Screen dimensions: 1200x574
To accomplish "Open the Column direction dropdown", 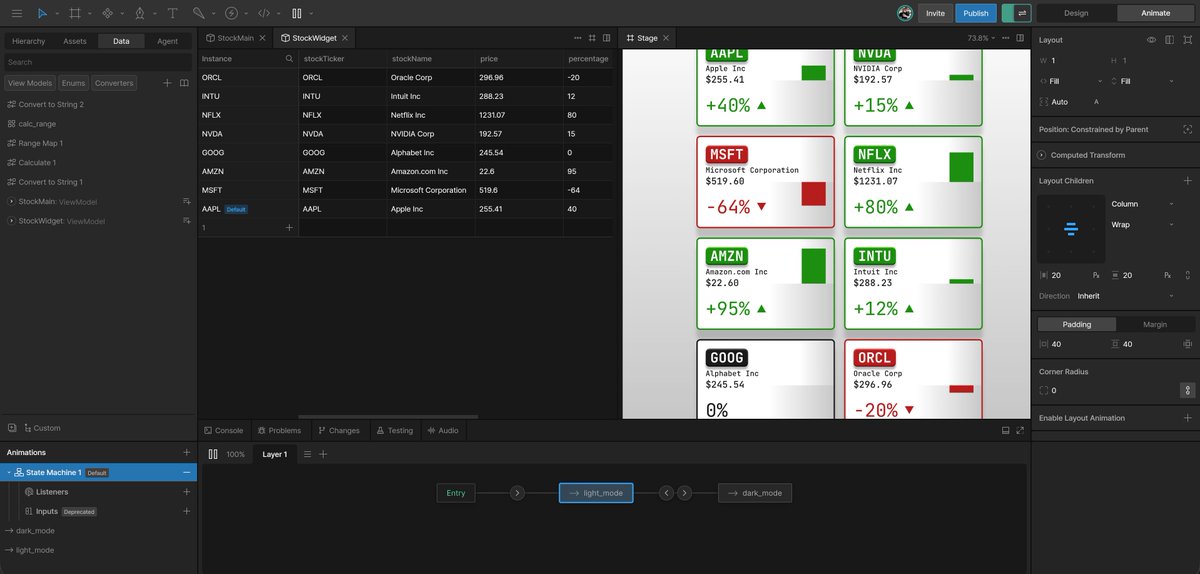I will tap(1145, 204).
